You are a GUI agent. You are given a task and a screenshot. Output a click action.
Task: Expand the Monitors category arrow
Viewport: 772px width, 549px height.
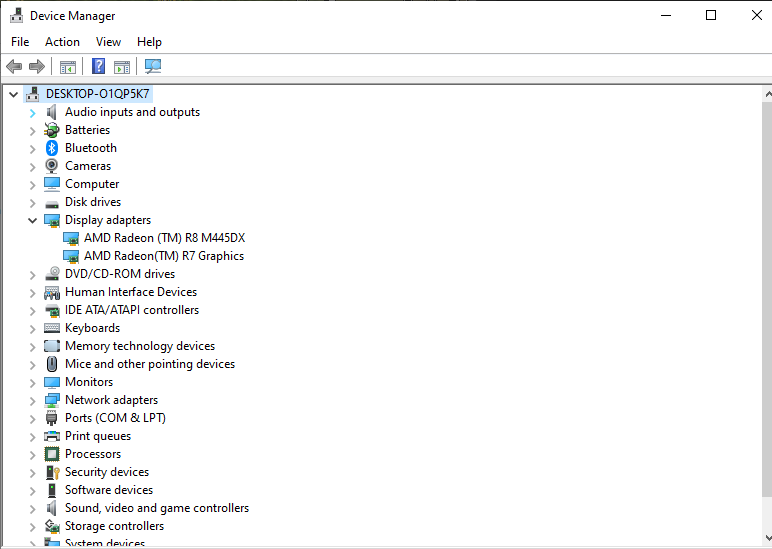(x=32, y=383)
